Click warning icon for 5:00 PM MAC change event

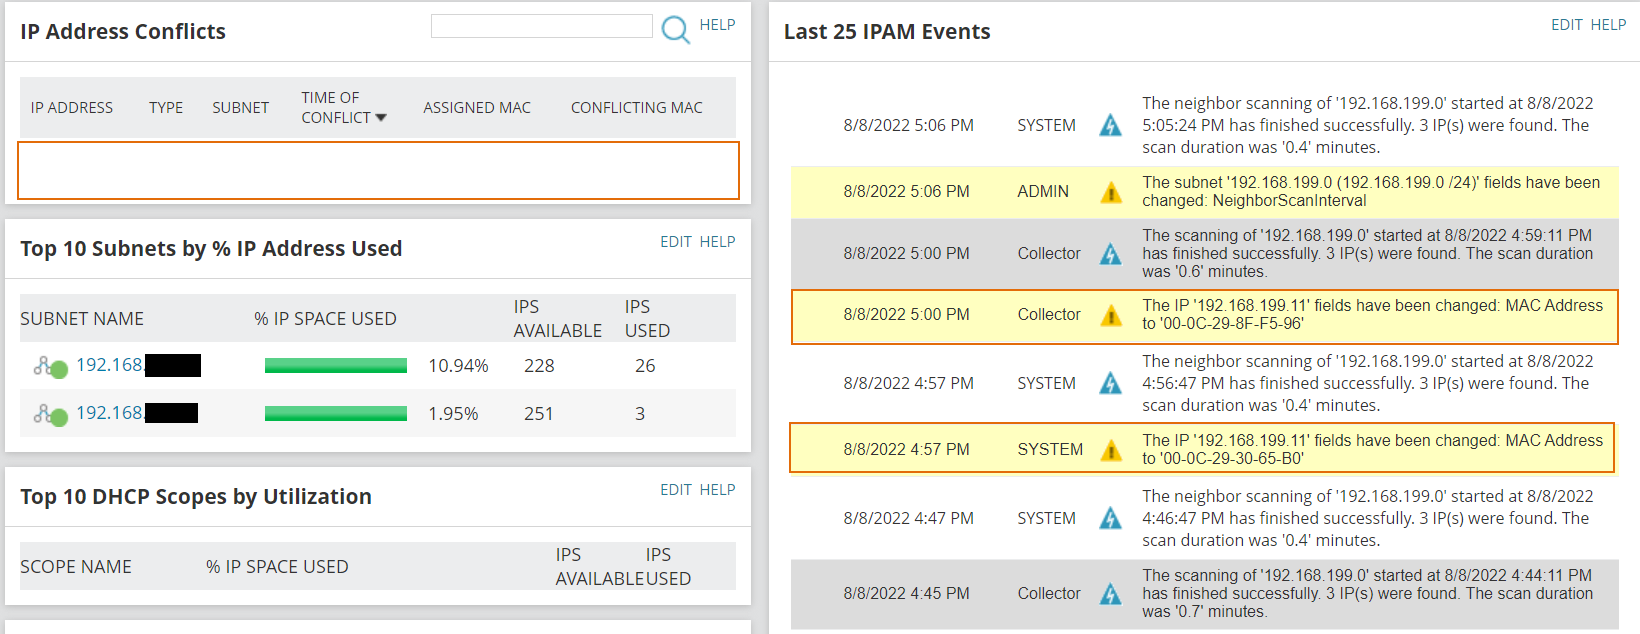[x=1111, y=315]
